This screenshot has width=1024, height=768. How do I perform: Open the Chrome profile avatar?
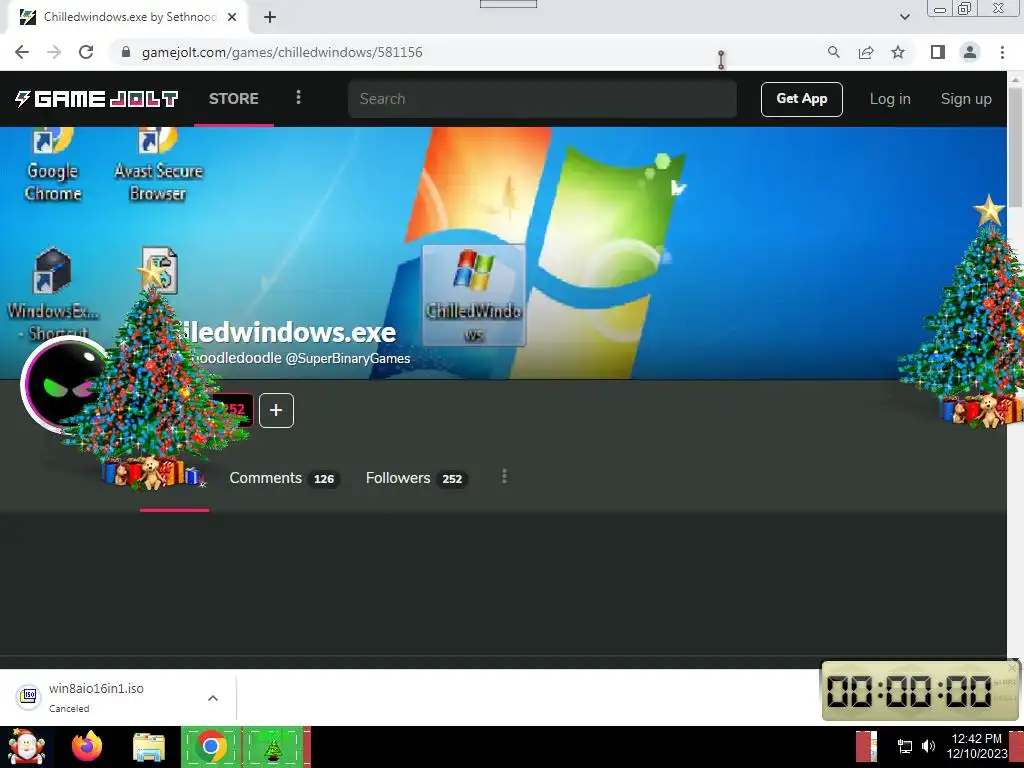pos(970,52)
